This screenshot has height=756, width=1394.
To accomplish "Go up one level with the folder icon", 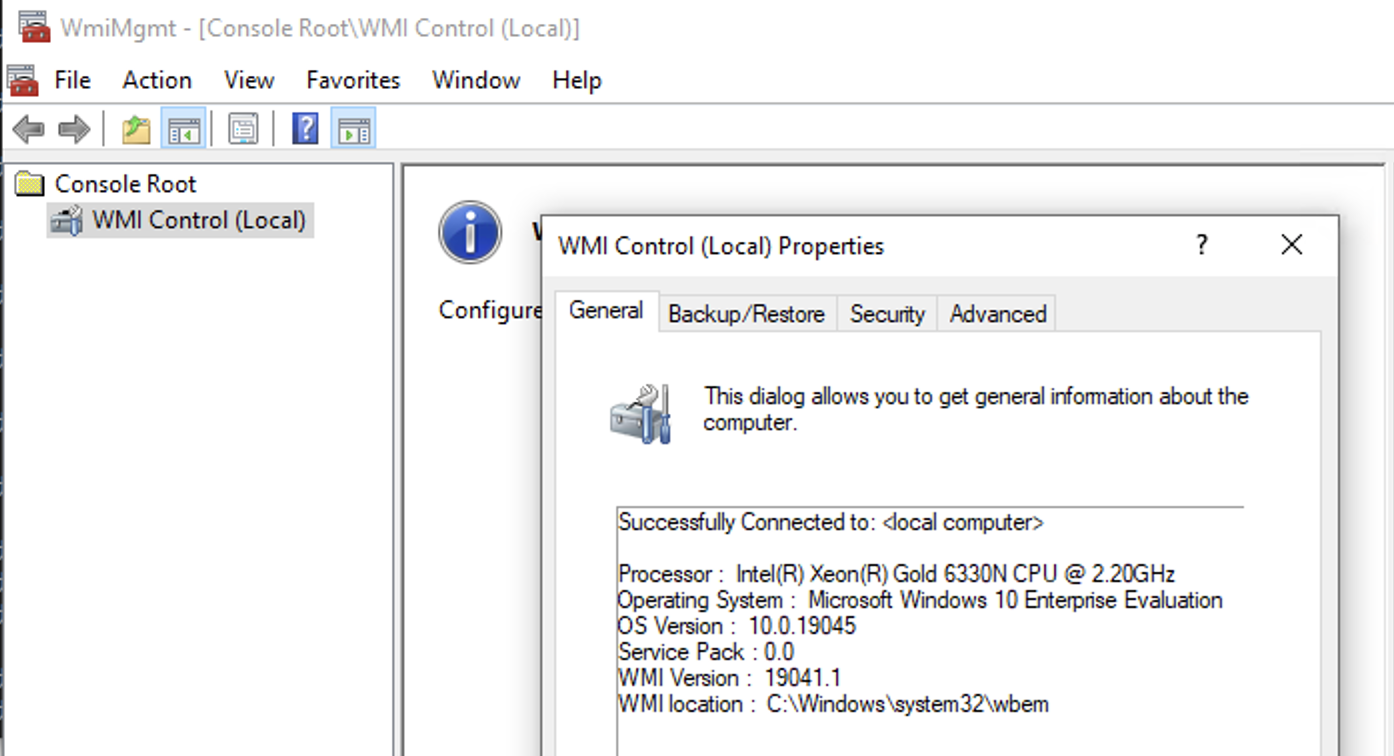I will (x=136, y=129).
